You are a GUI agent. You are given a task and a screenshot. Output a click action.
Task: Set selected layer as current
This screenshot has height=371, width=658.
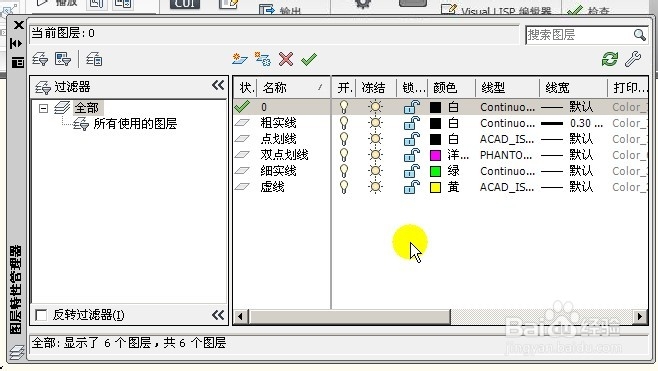309,59
